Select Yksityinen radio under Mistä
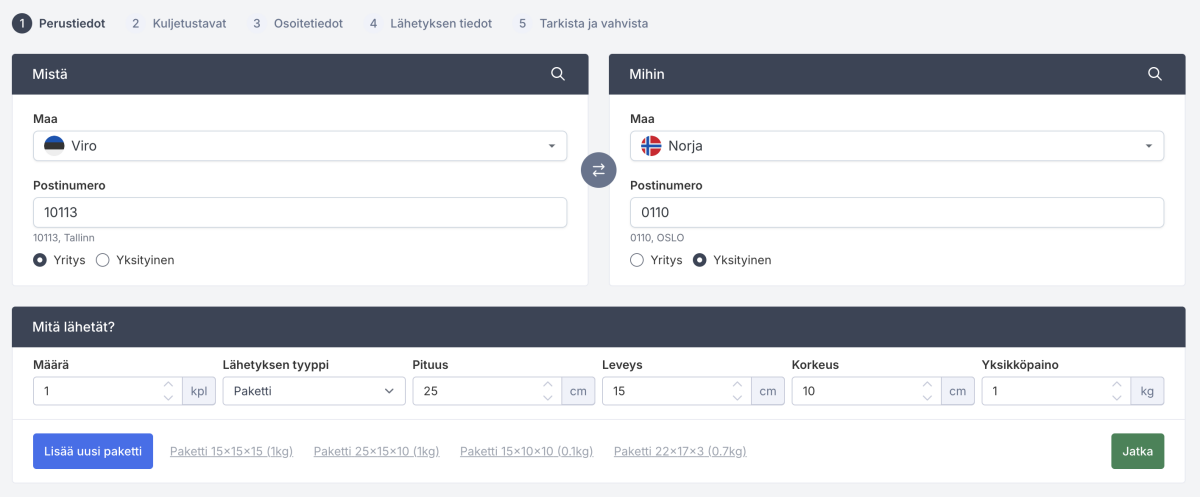 (x=102, y=260)
